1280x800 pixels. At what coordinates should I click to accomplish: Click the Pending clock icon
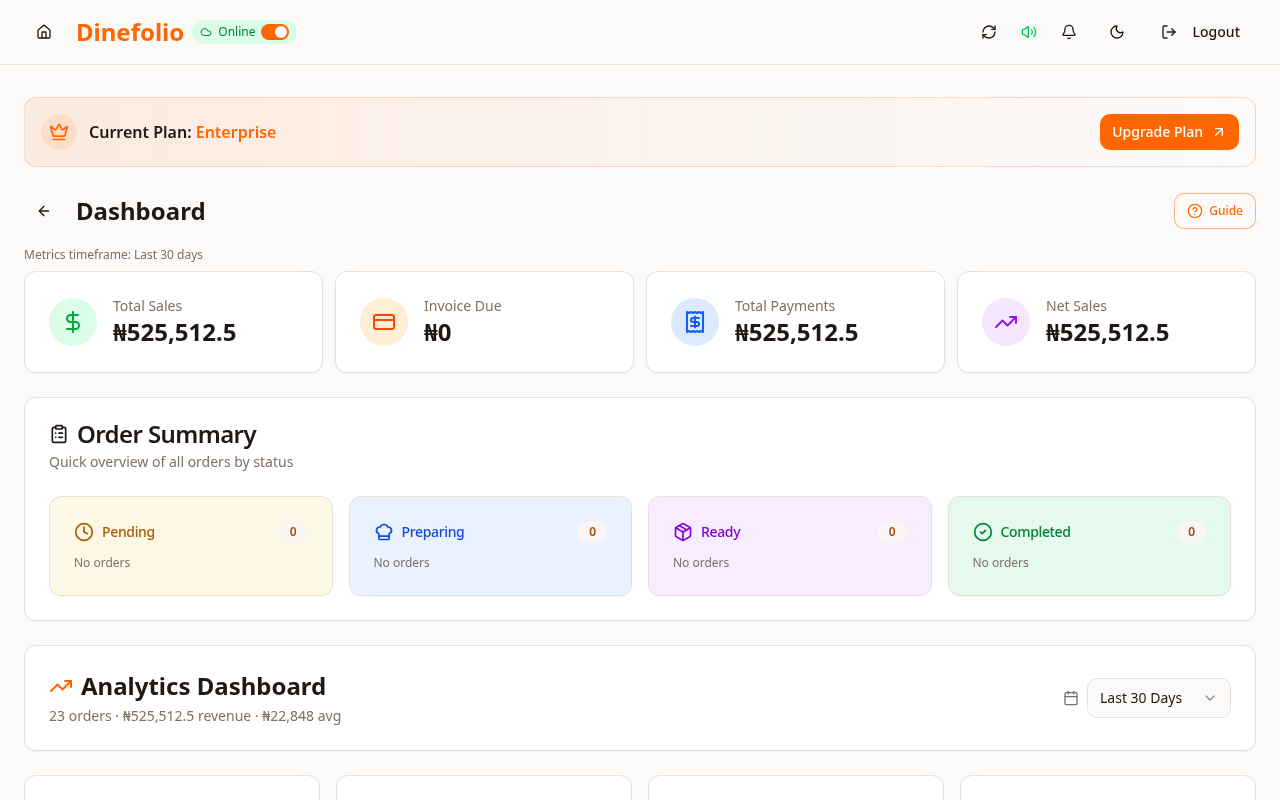click(84, 532)
